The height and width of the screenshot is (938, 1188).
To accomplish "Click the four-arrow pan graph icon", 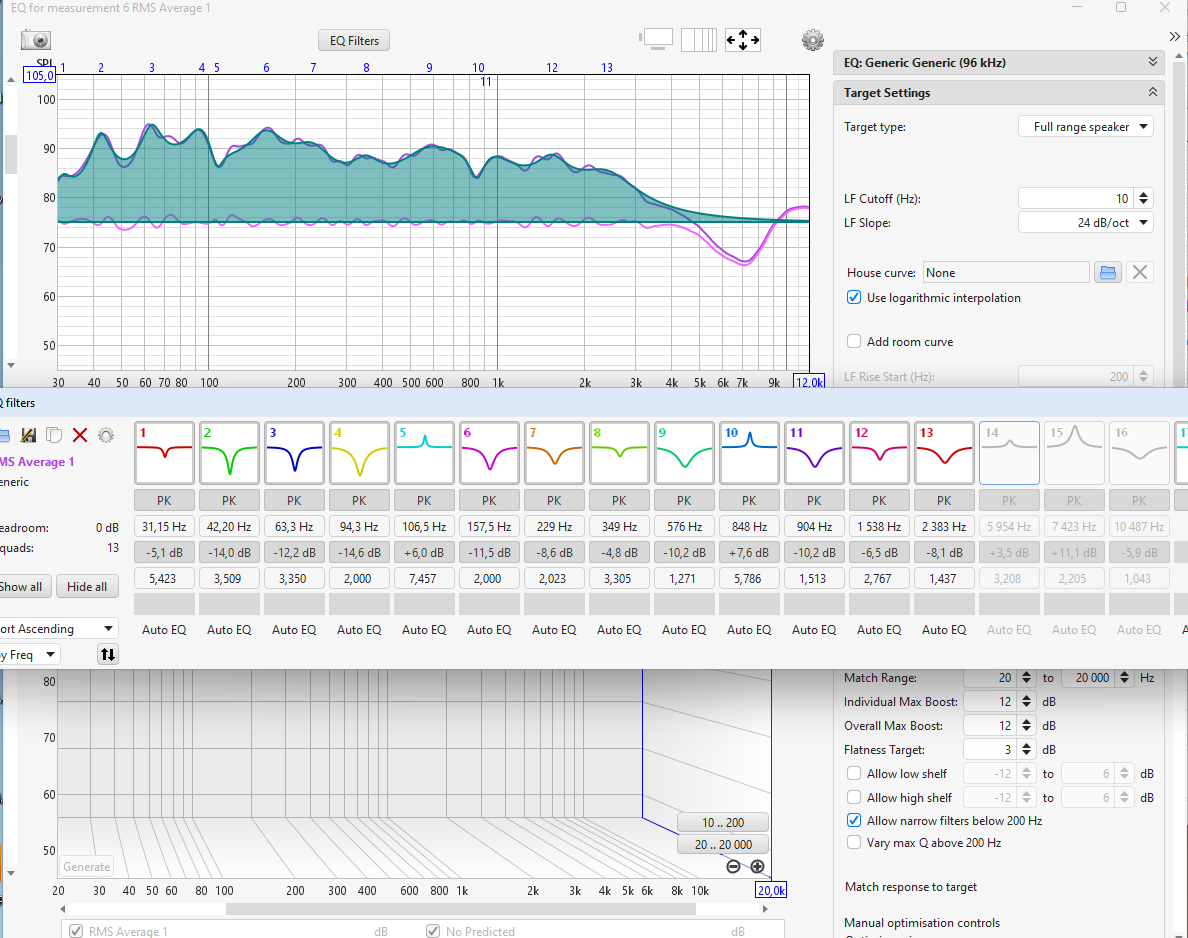I will (x=742, y=40).
